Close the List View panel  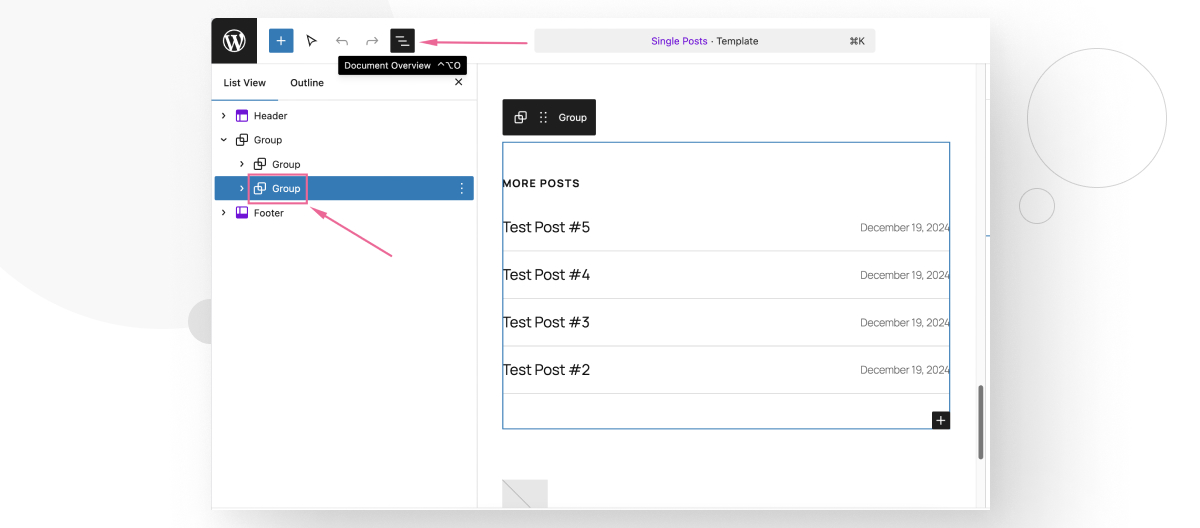(459, 82)
